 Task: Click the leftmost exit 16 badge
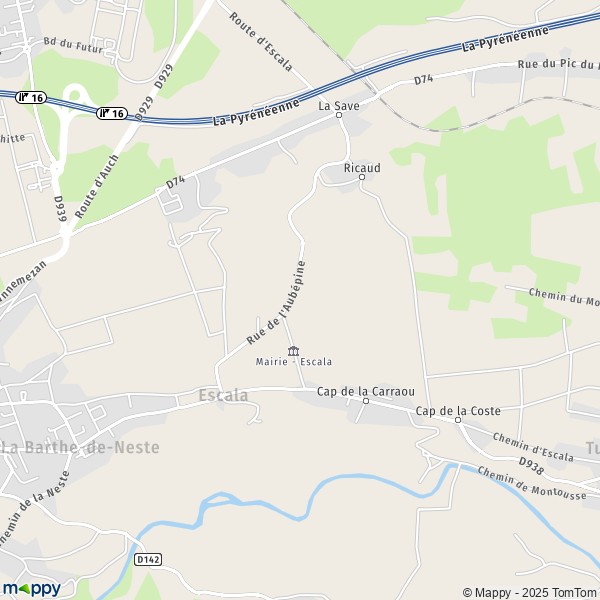31,98
